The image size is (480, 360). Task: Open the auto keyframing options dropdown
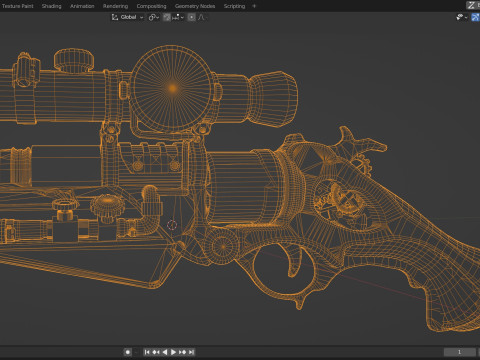click(136, 352)
